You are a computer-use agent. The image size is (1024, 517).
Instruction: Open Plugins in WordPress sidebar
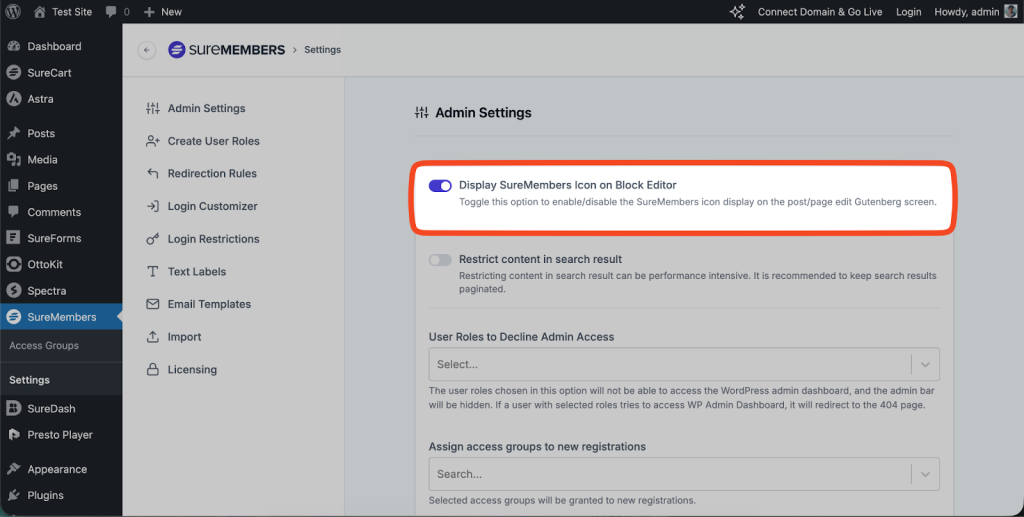click(x=45, y=495)
